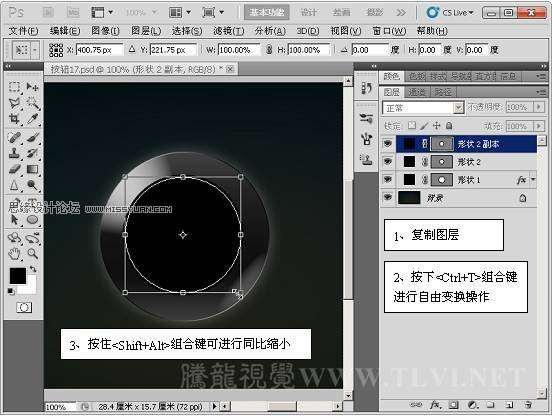Add layer style with fx button
The image size is (552, 416).
(435, 405)
